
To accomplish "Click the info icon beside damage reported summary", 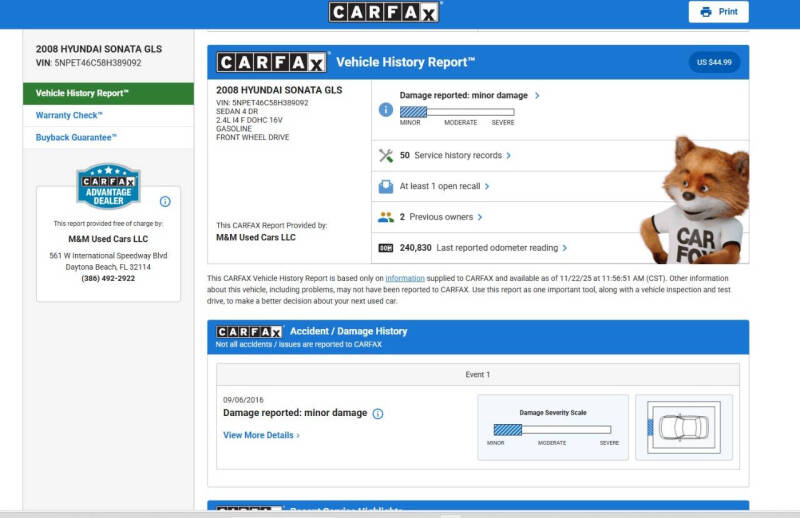I will pos(385,110).
